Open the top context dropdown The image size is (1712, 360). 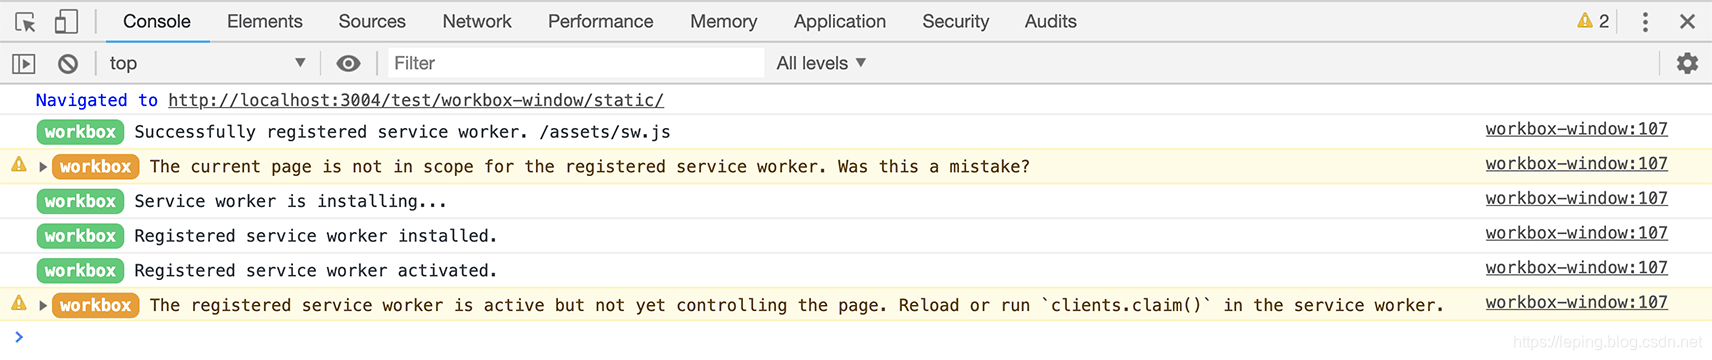pyautogui.click(x=207, y=63)
